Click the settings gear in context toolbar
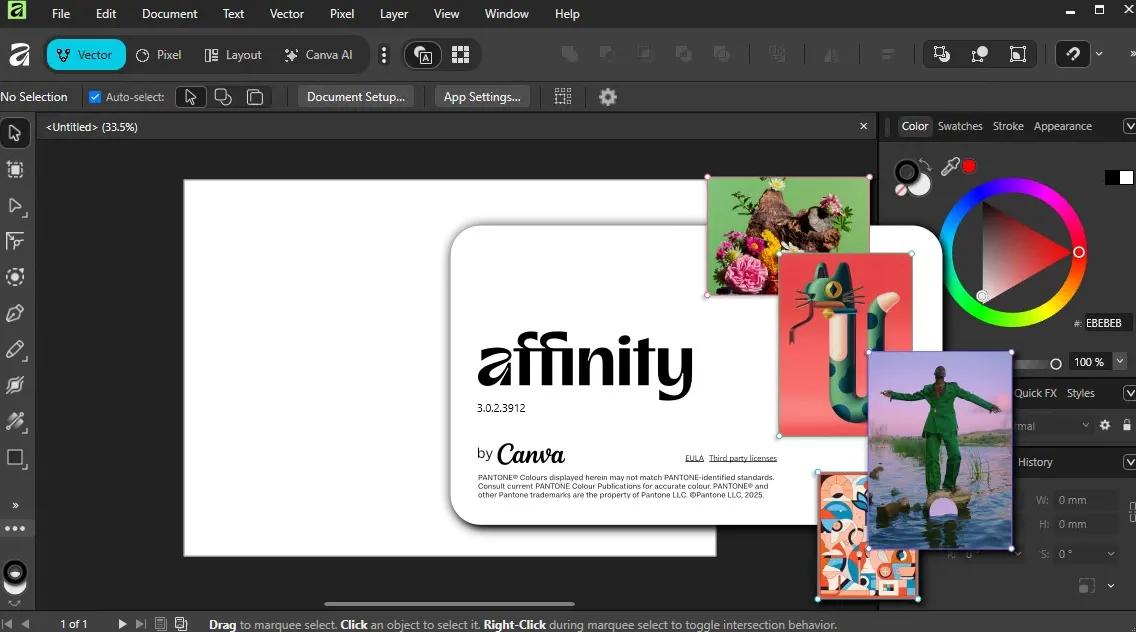Image resolution: width=1136 pixels, height=632 pixels. click(608, 97)
